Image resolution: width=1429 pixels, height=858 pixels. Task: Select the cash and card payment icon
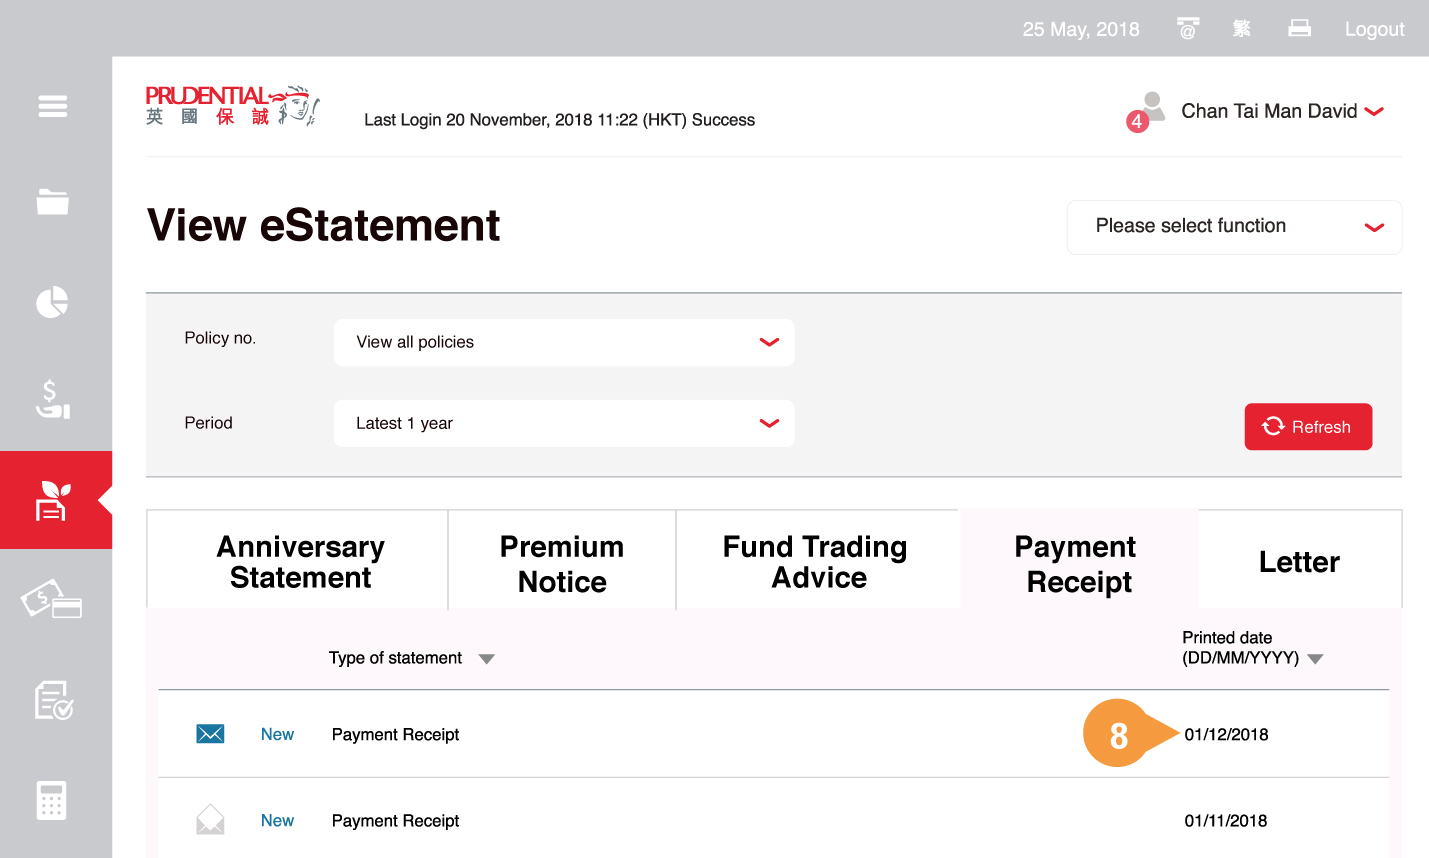point(53,600)
